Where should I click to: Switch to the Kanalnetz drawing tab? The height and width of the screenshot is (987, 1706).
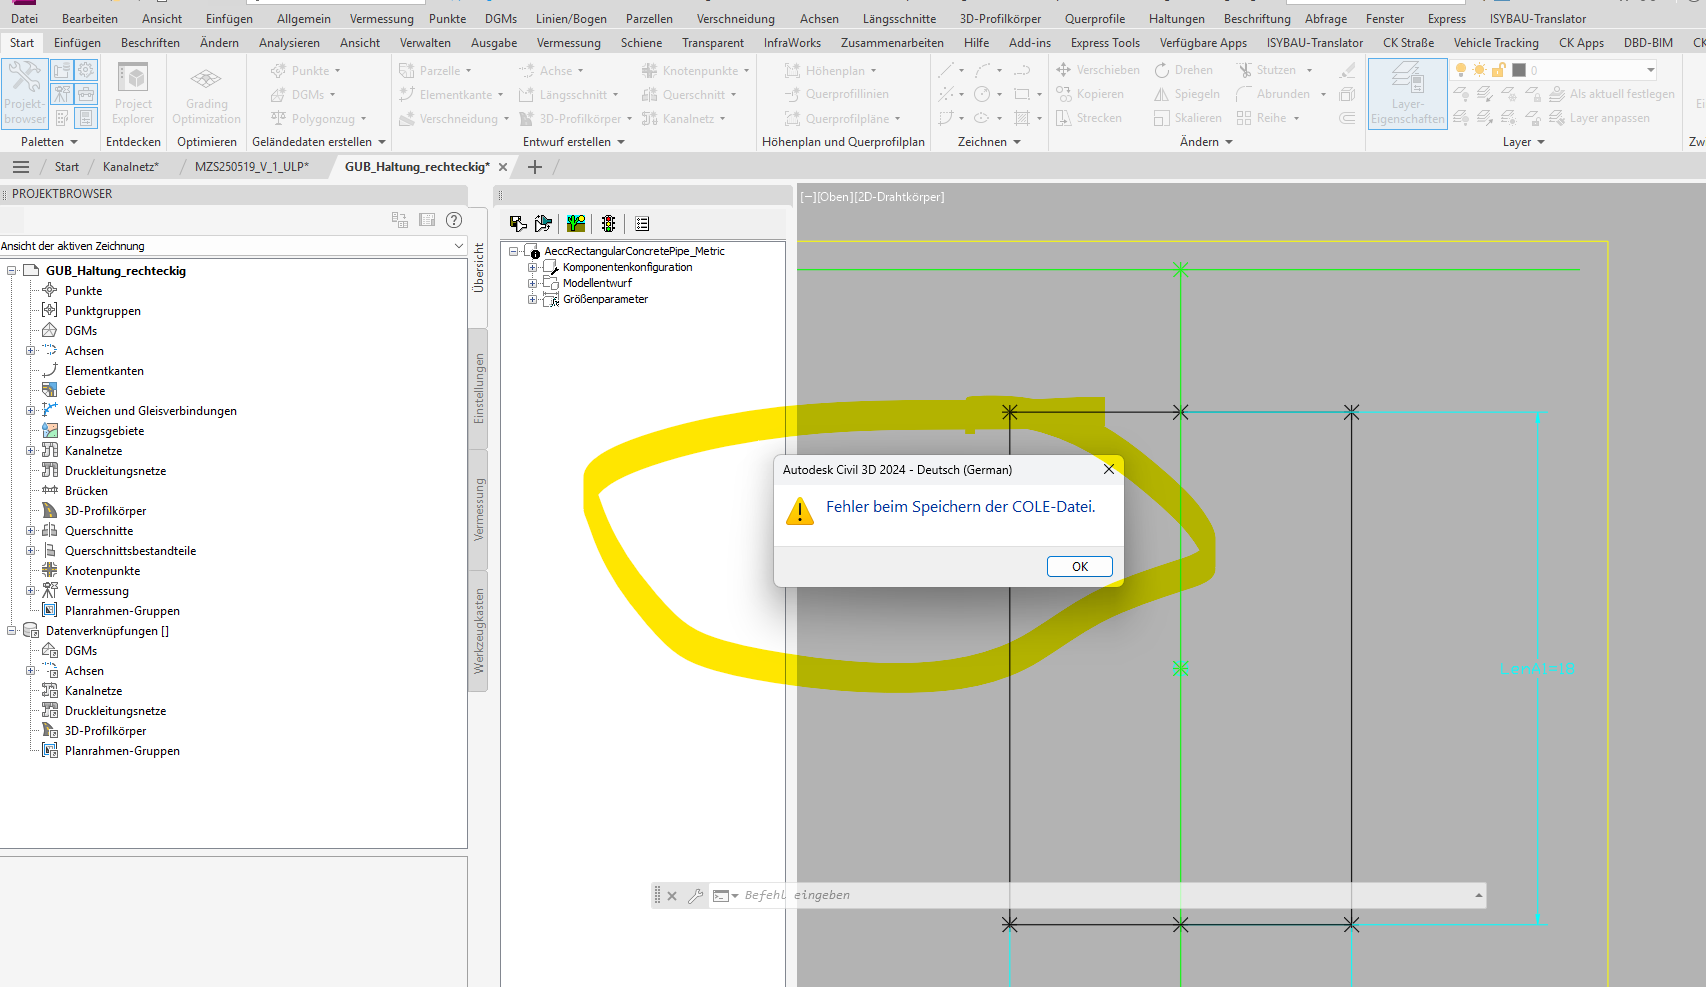(131, 167)
